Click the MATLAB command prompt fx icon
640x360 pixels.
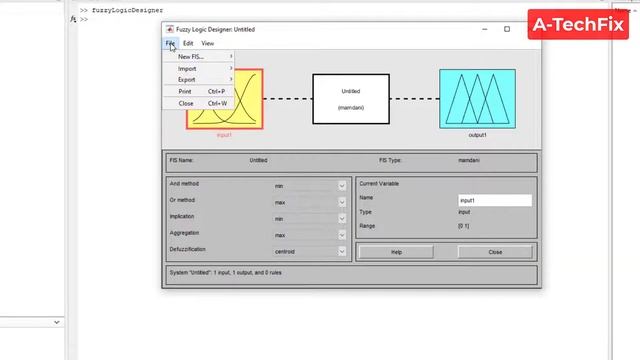73,19
